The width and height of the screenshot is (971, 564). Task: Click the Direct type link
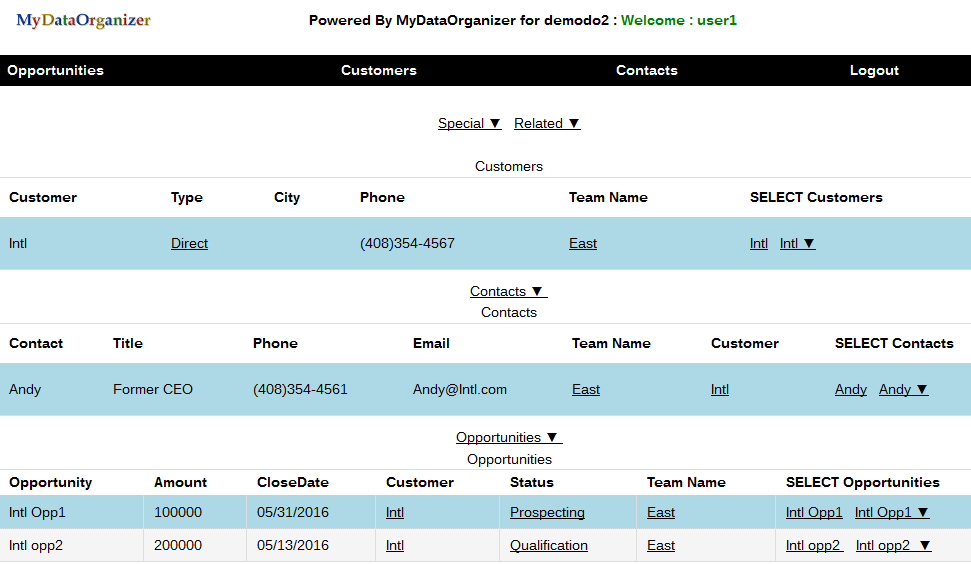click(189, 243)
